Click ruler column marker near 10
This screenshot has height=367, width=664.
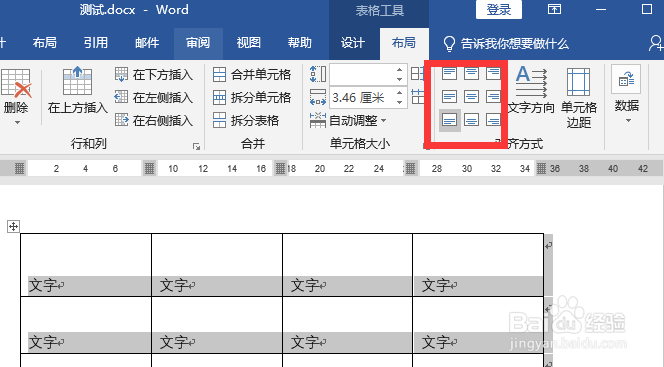[x=149, y=168]
